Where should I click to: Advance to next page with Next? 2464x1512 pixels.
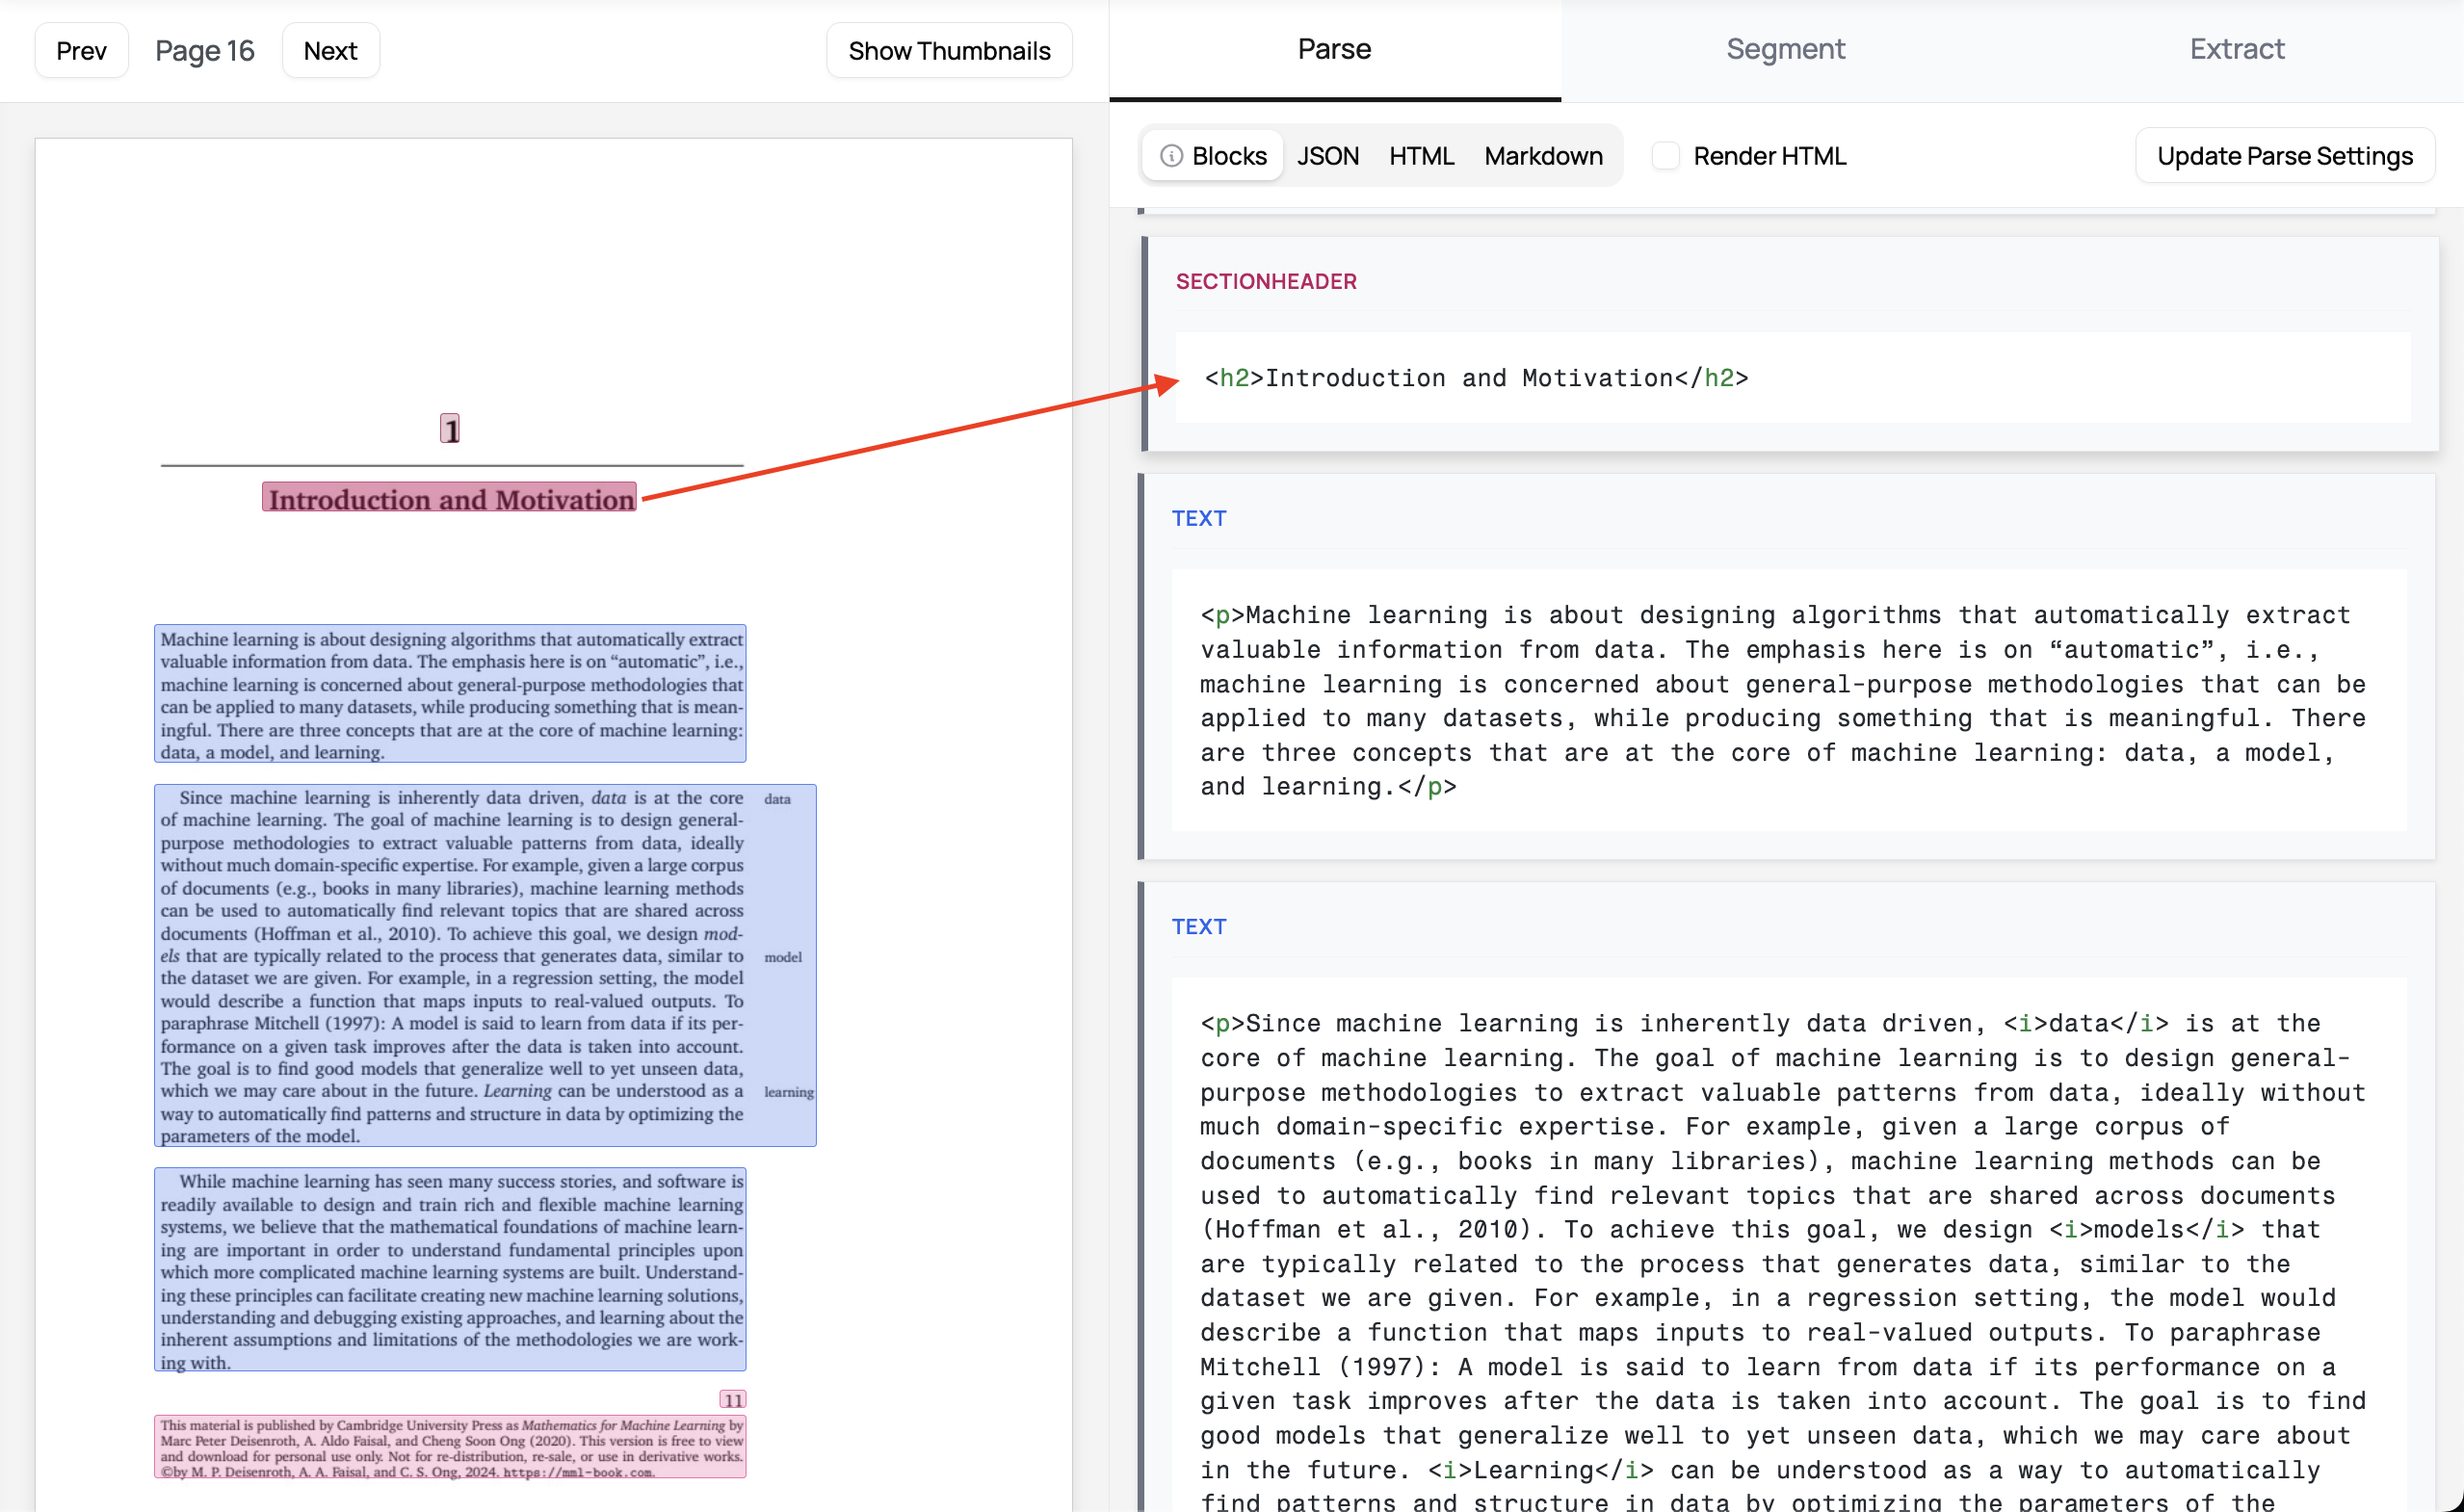point(330,51)
